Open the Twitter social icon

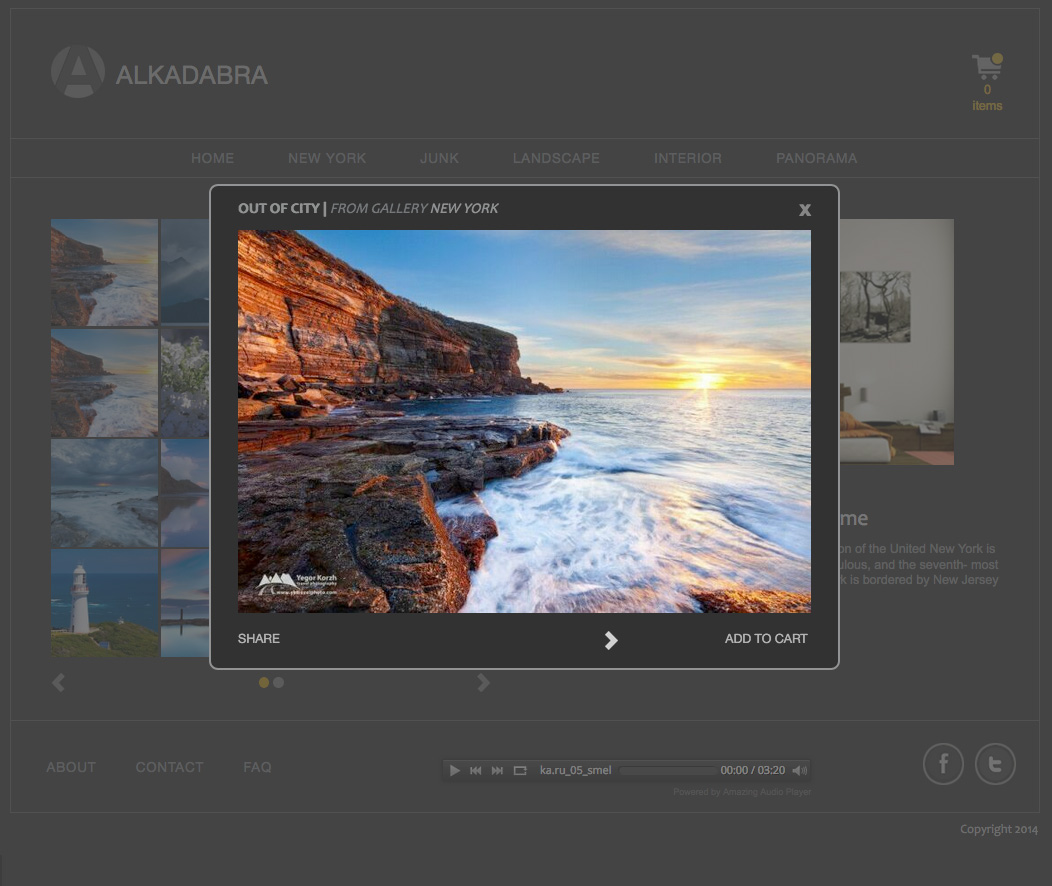[995, 764]
